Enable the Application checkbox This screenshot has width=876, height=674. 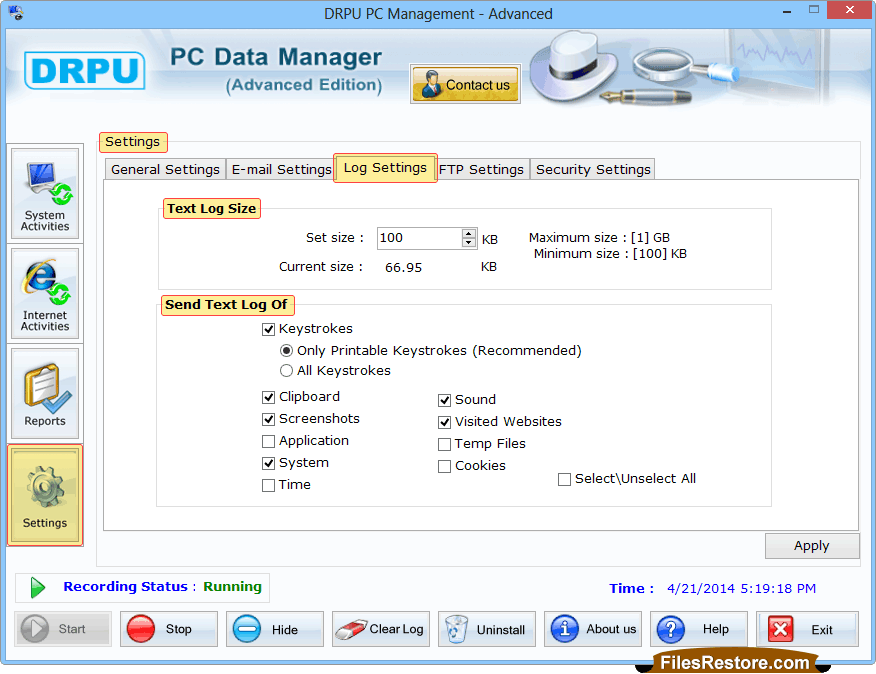point(269,442)
